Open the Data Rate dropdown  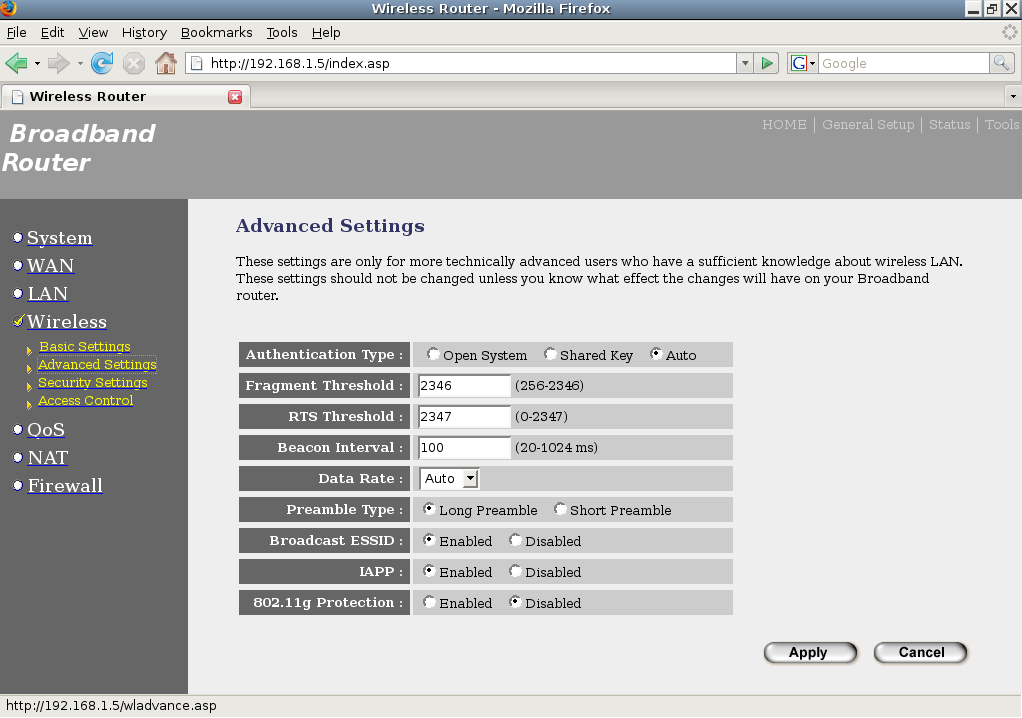click(x=450, y=479)
